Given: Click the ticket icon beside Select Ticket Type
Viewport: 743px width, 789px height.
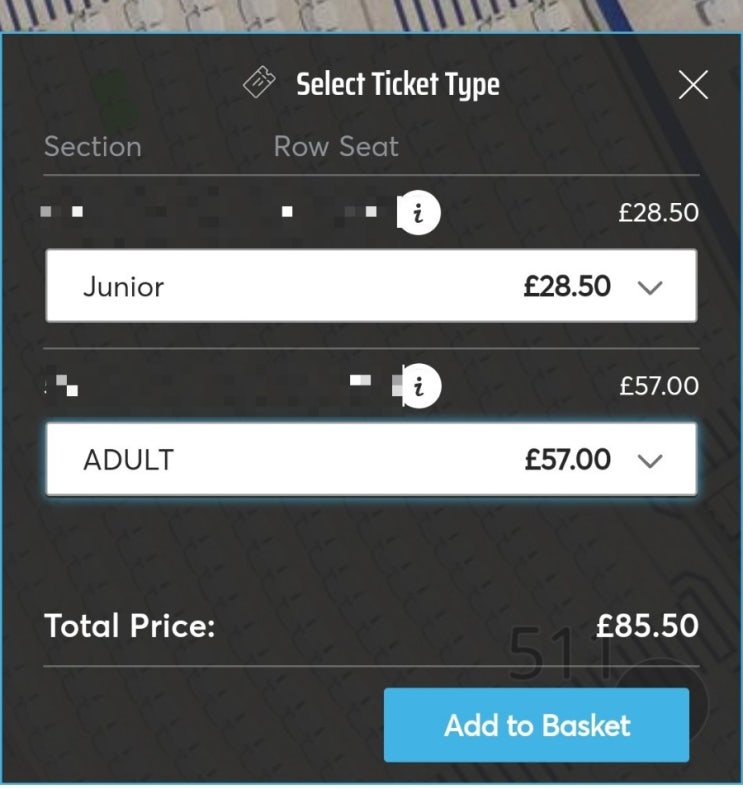Looking at the screenshot, I should pyautogui.click(x=261, y=83).
